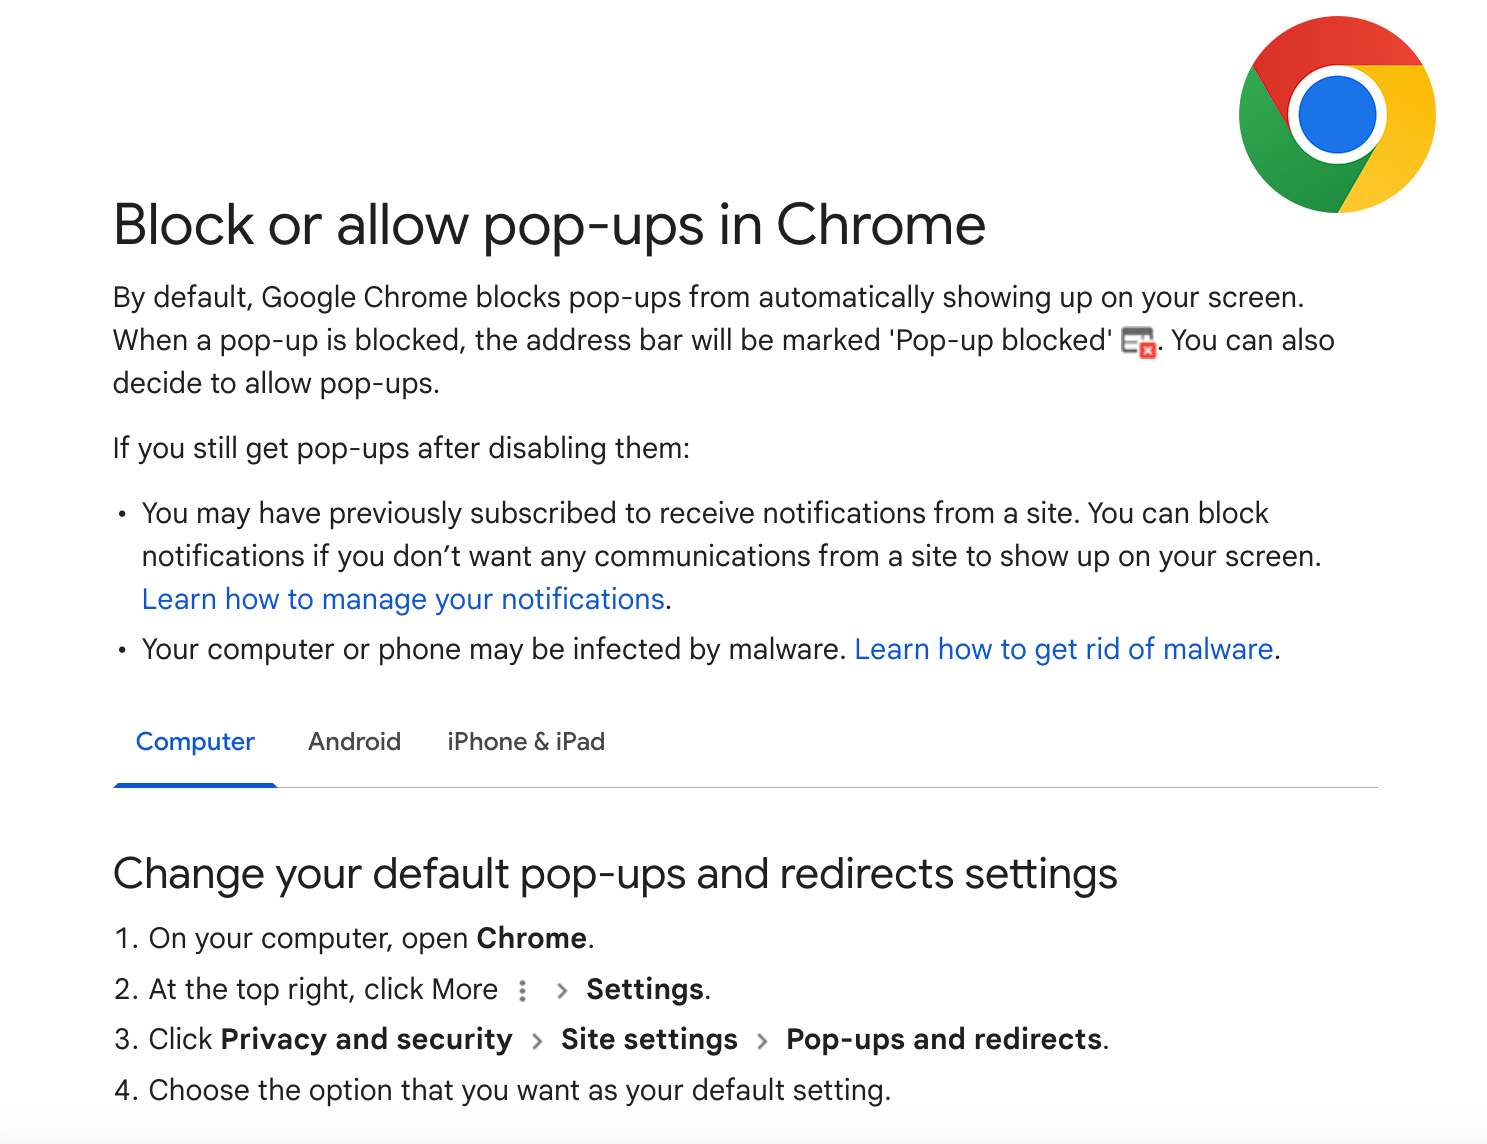The height and width of the screenshot is (1144, 1487).
Task: Click the bold Chrome word in step 1
Action: (531, 938)
